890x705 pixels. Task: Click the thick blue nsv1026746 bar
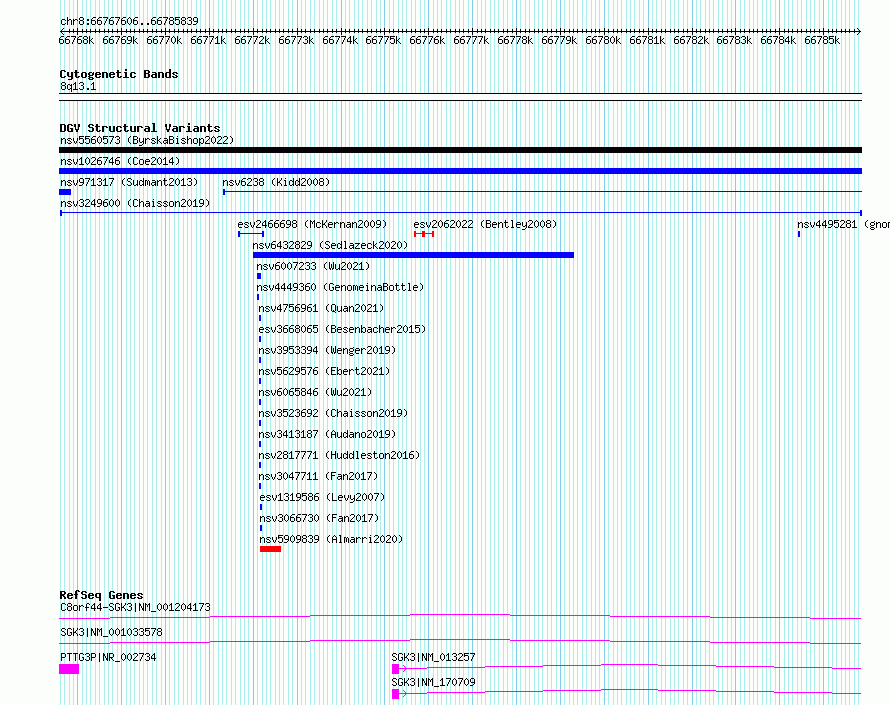click(460, 171)
